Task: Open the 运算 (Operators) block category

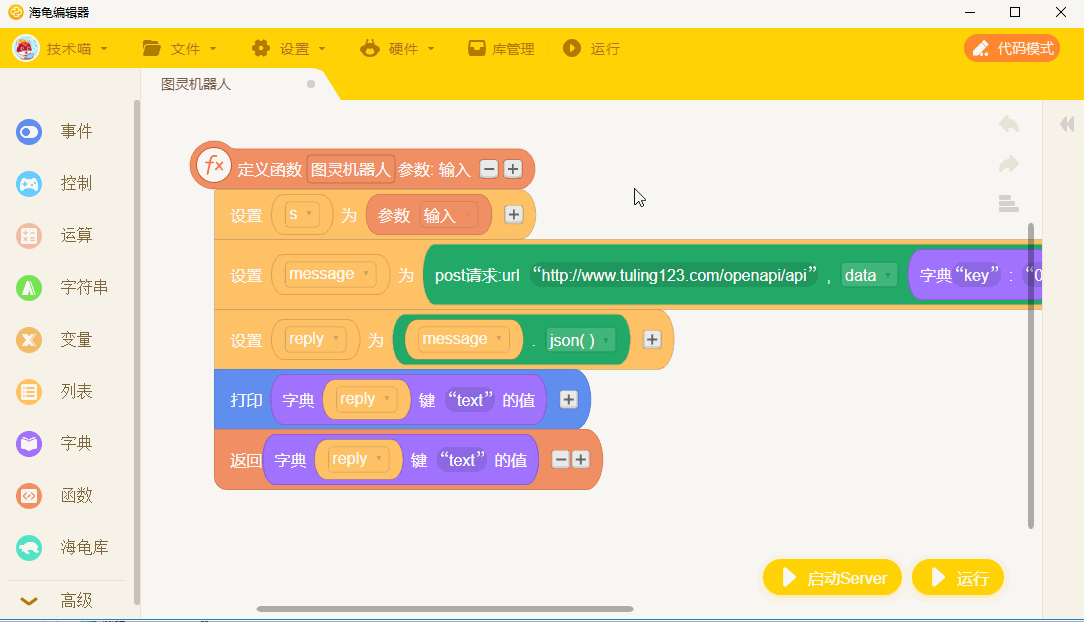Action: point(62,236)
